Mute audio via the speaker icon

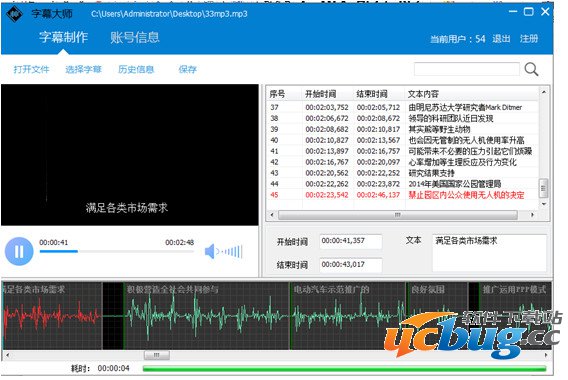[x=210, y=251]
